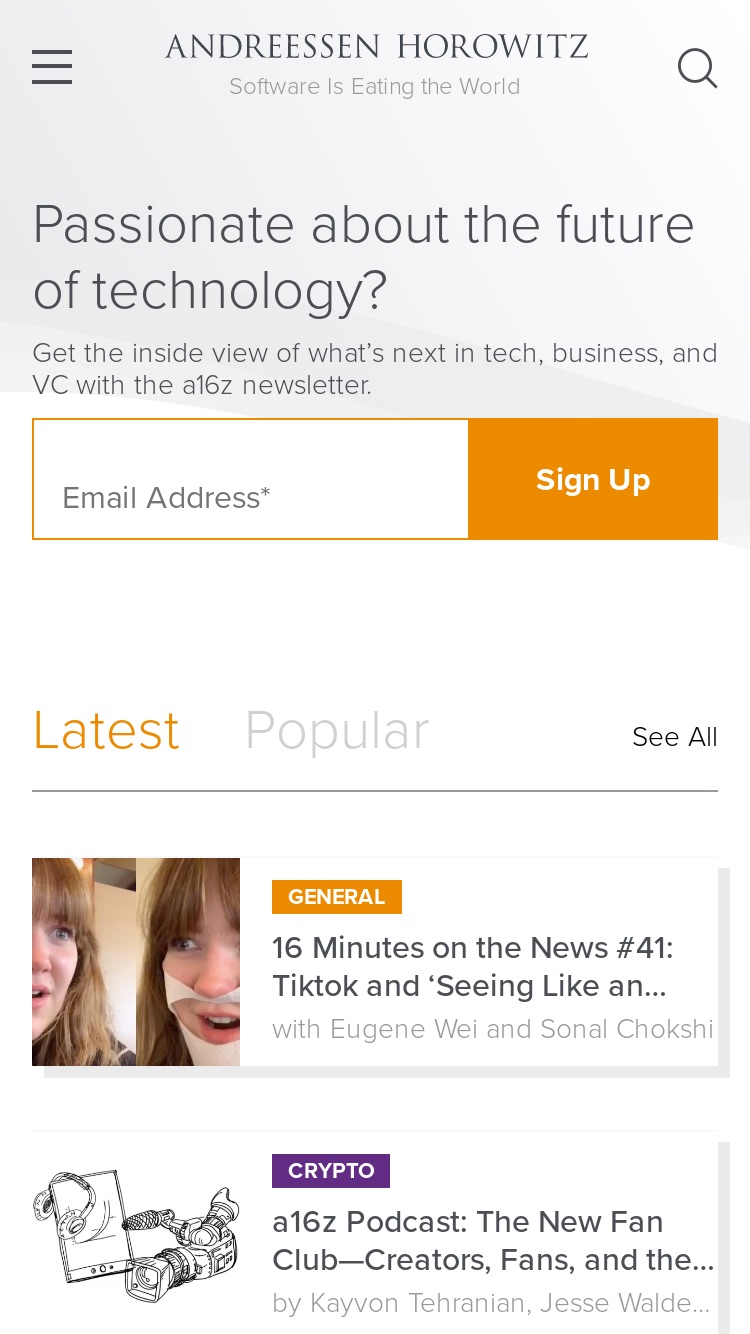Click the Passionate about the future heading

tap(364, 257)
